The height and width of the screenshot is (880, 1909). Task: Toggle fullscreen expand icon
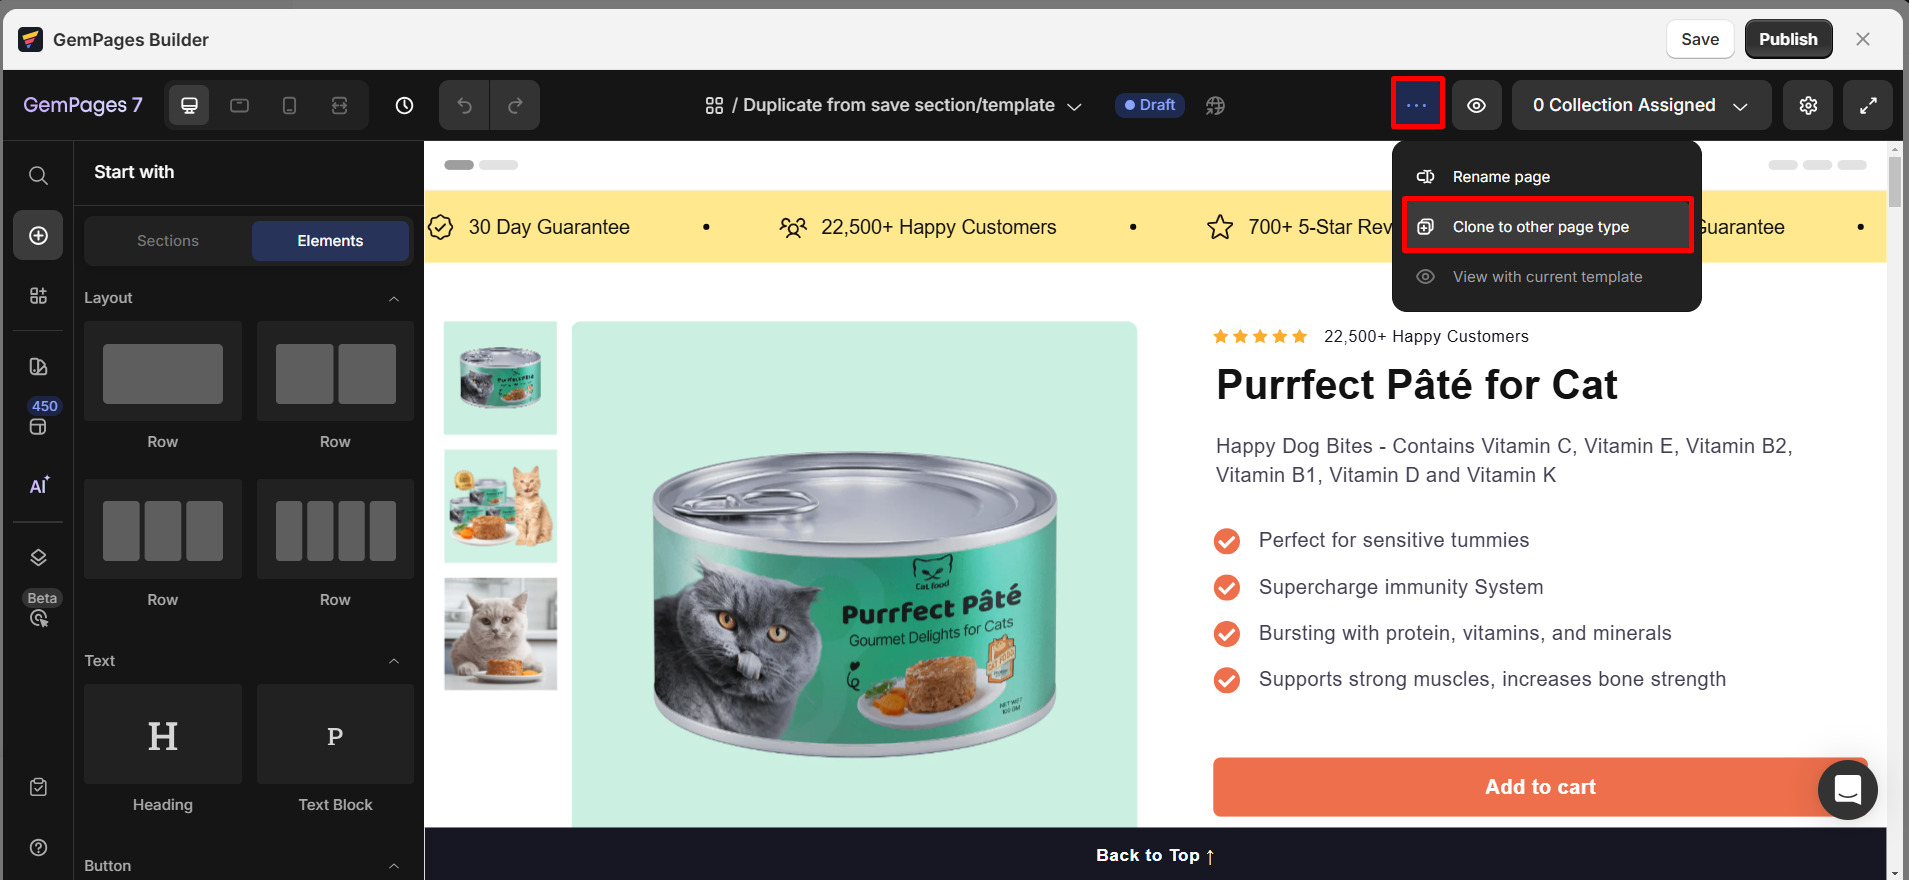tap(1868, 105)
